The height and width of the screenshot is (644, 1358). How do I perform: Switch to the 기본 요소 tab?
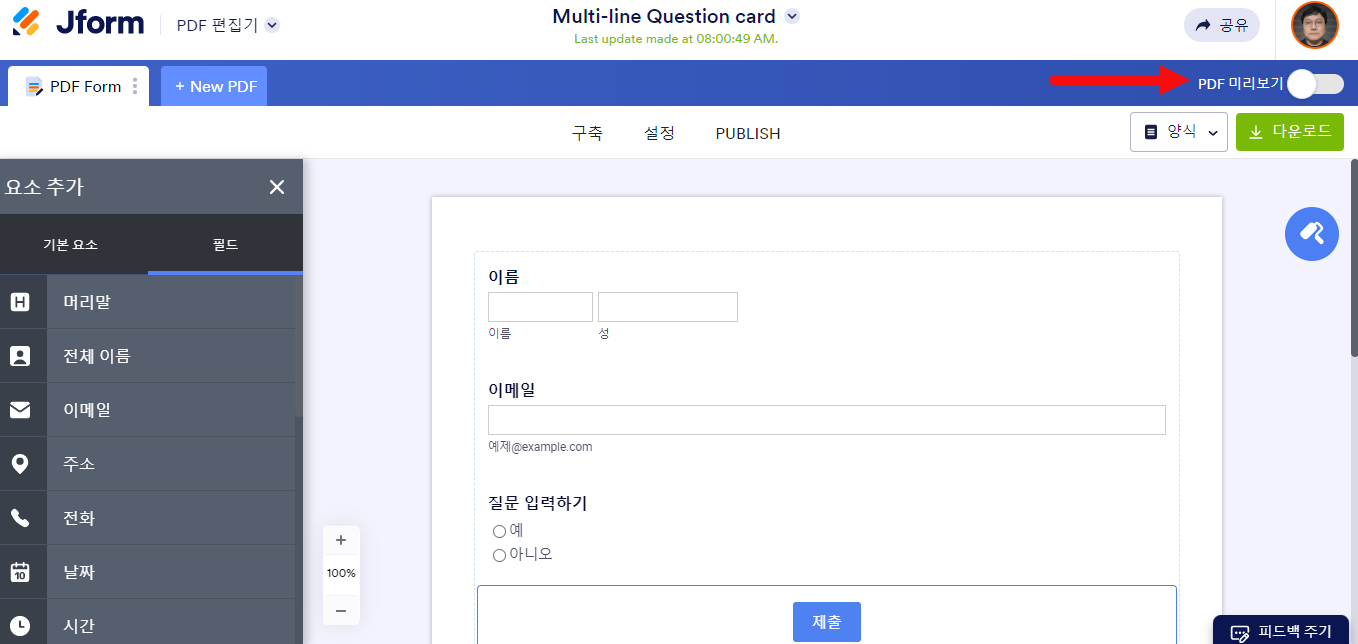click(x=70, y=245)
